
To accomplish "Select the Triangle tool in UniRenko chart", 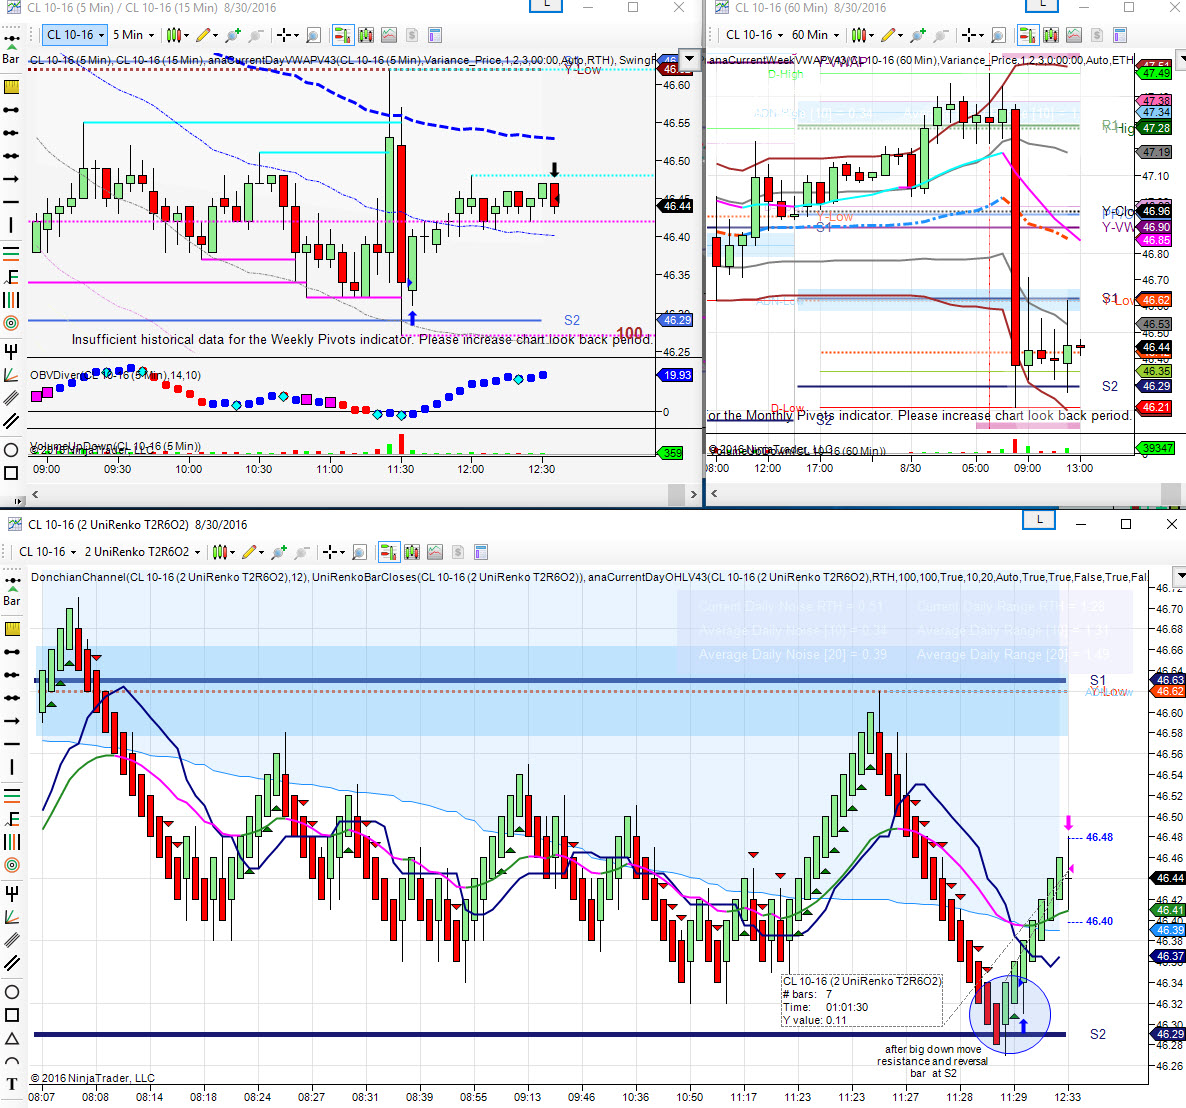I will click(x=12, y=1038).
